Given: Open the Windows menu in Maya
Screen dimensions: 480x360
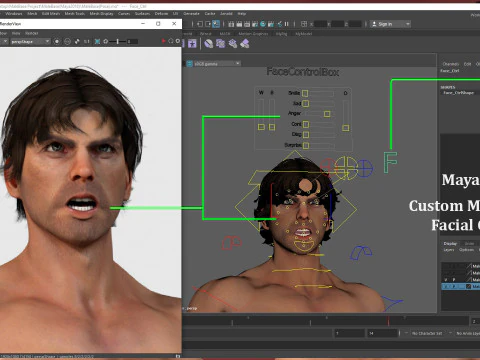Looking at the screenshot, I should pos(14,14).
